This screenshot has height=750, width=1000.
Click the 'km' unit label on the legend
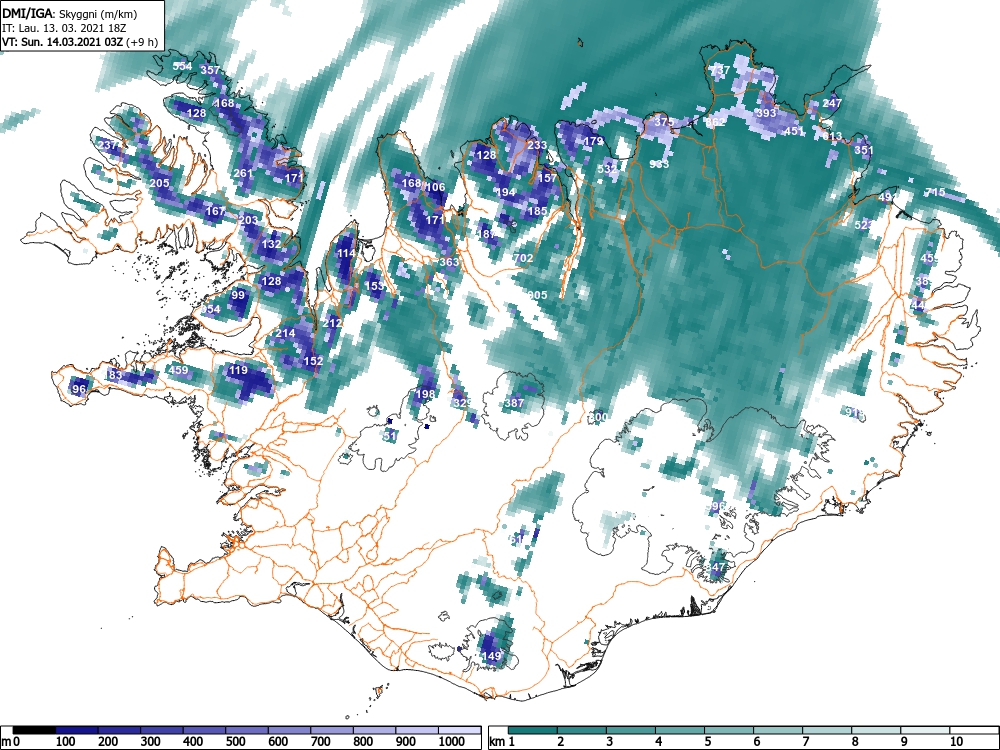[497, 742]
